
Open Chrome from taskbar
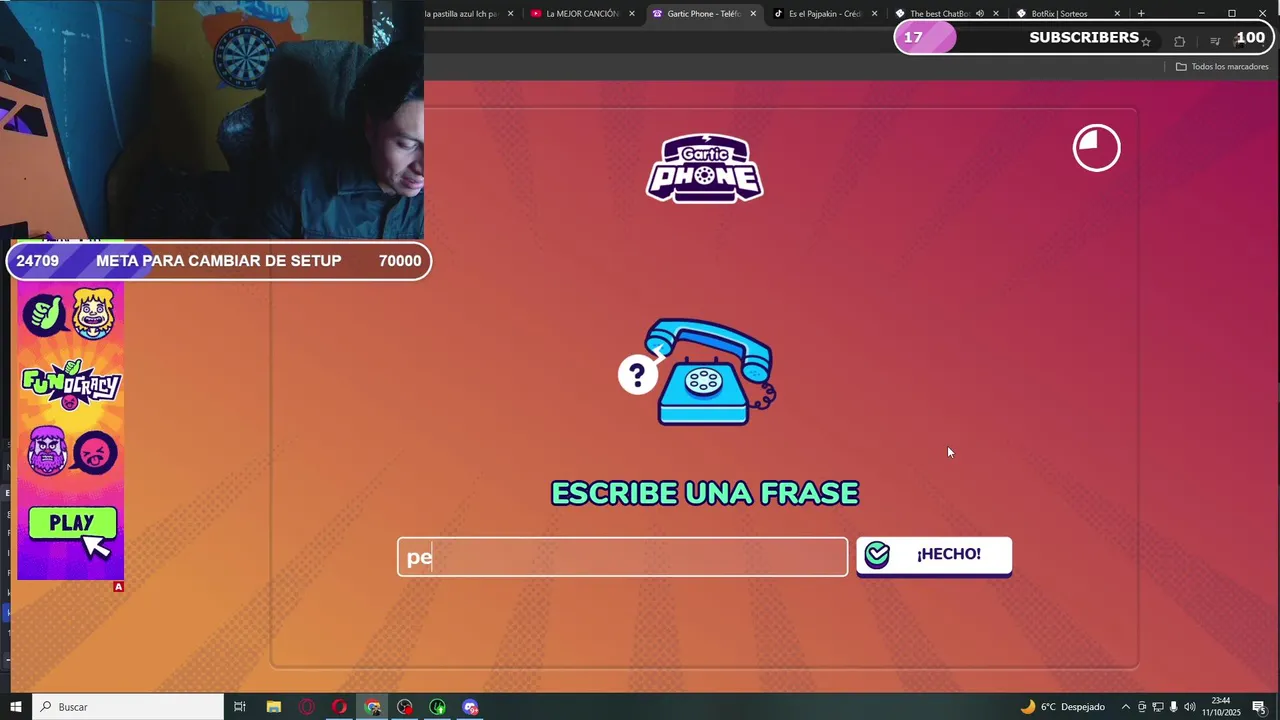pyautogui.click(x=372, y=707)
